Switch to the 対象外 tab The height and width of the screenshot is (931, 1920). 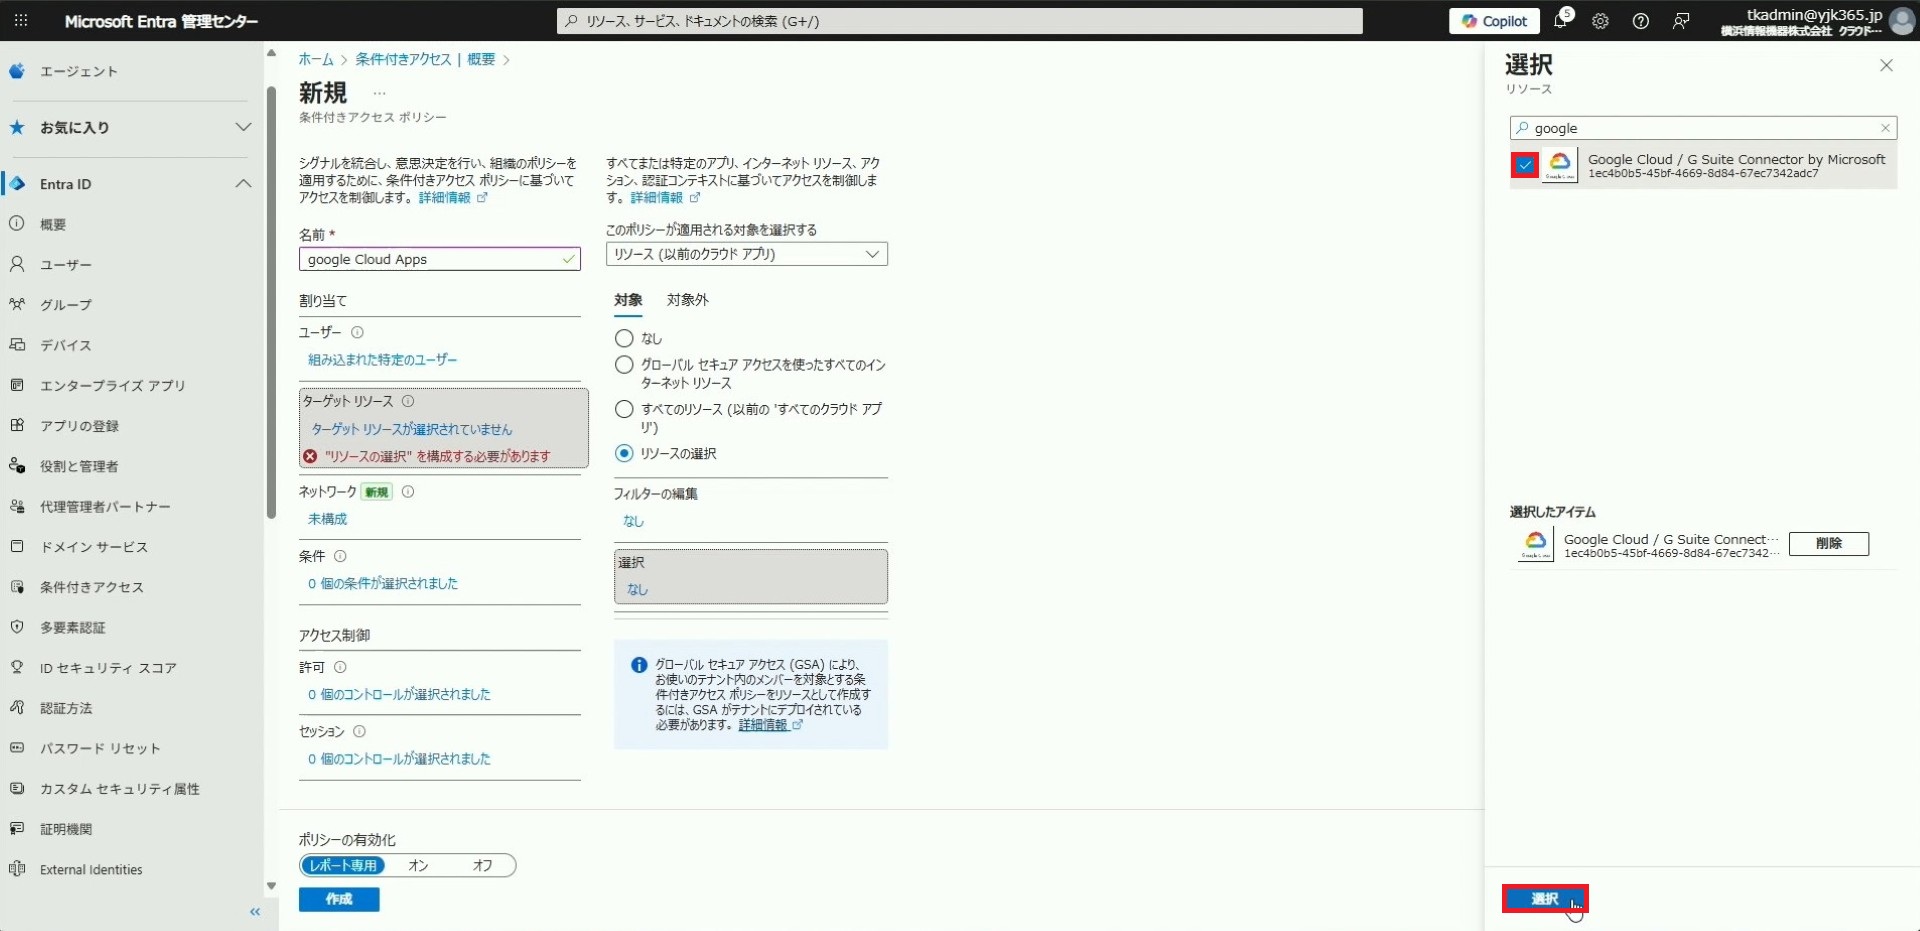[687, 300]
